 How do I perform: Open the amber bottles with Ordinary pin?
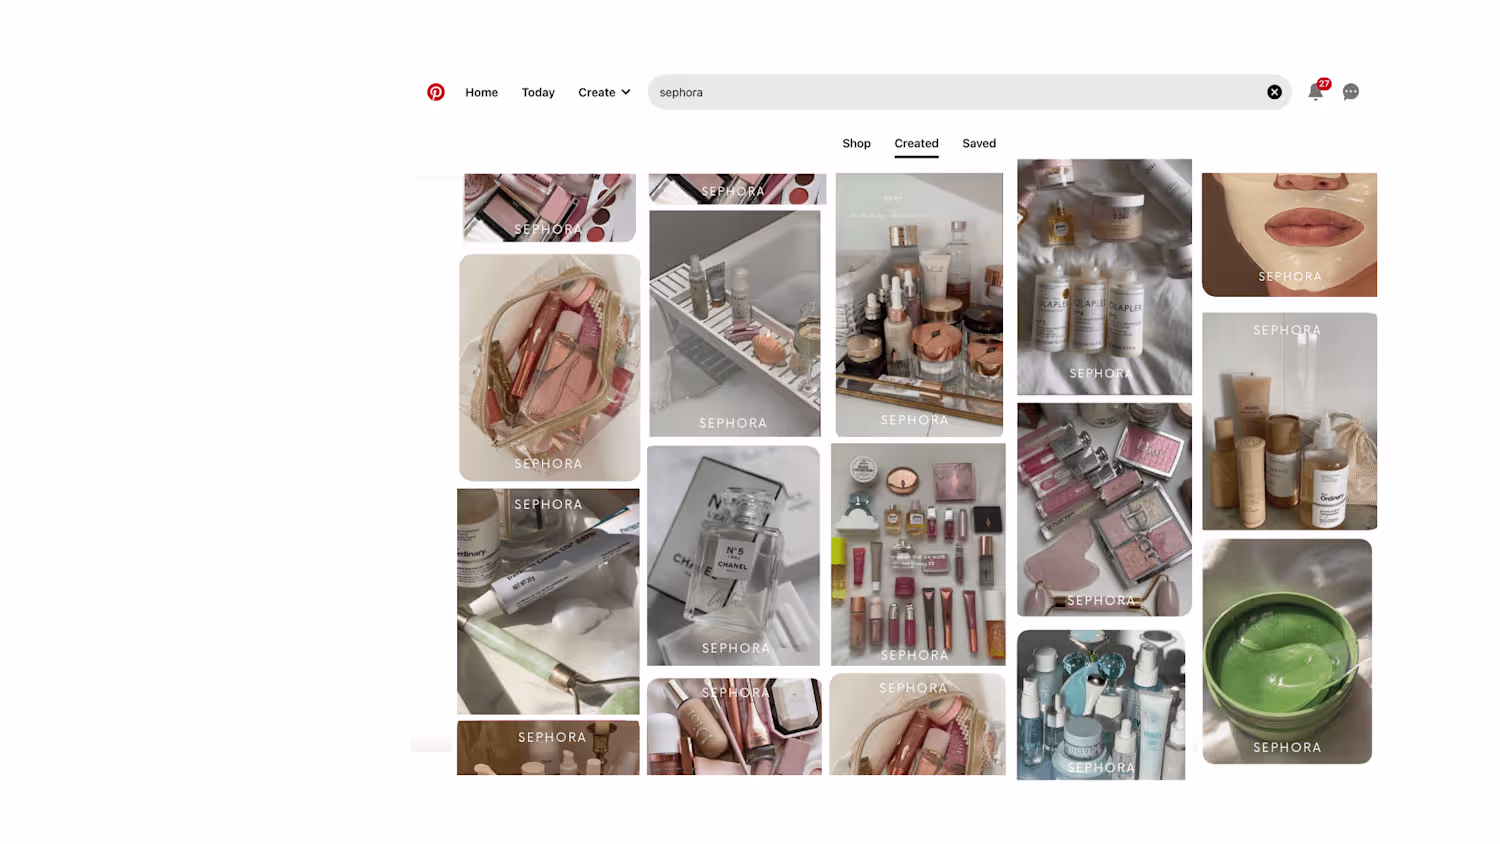pos(1289,421)
